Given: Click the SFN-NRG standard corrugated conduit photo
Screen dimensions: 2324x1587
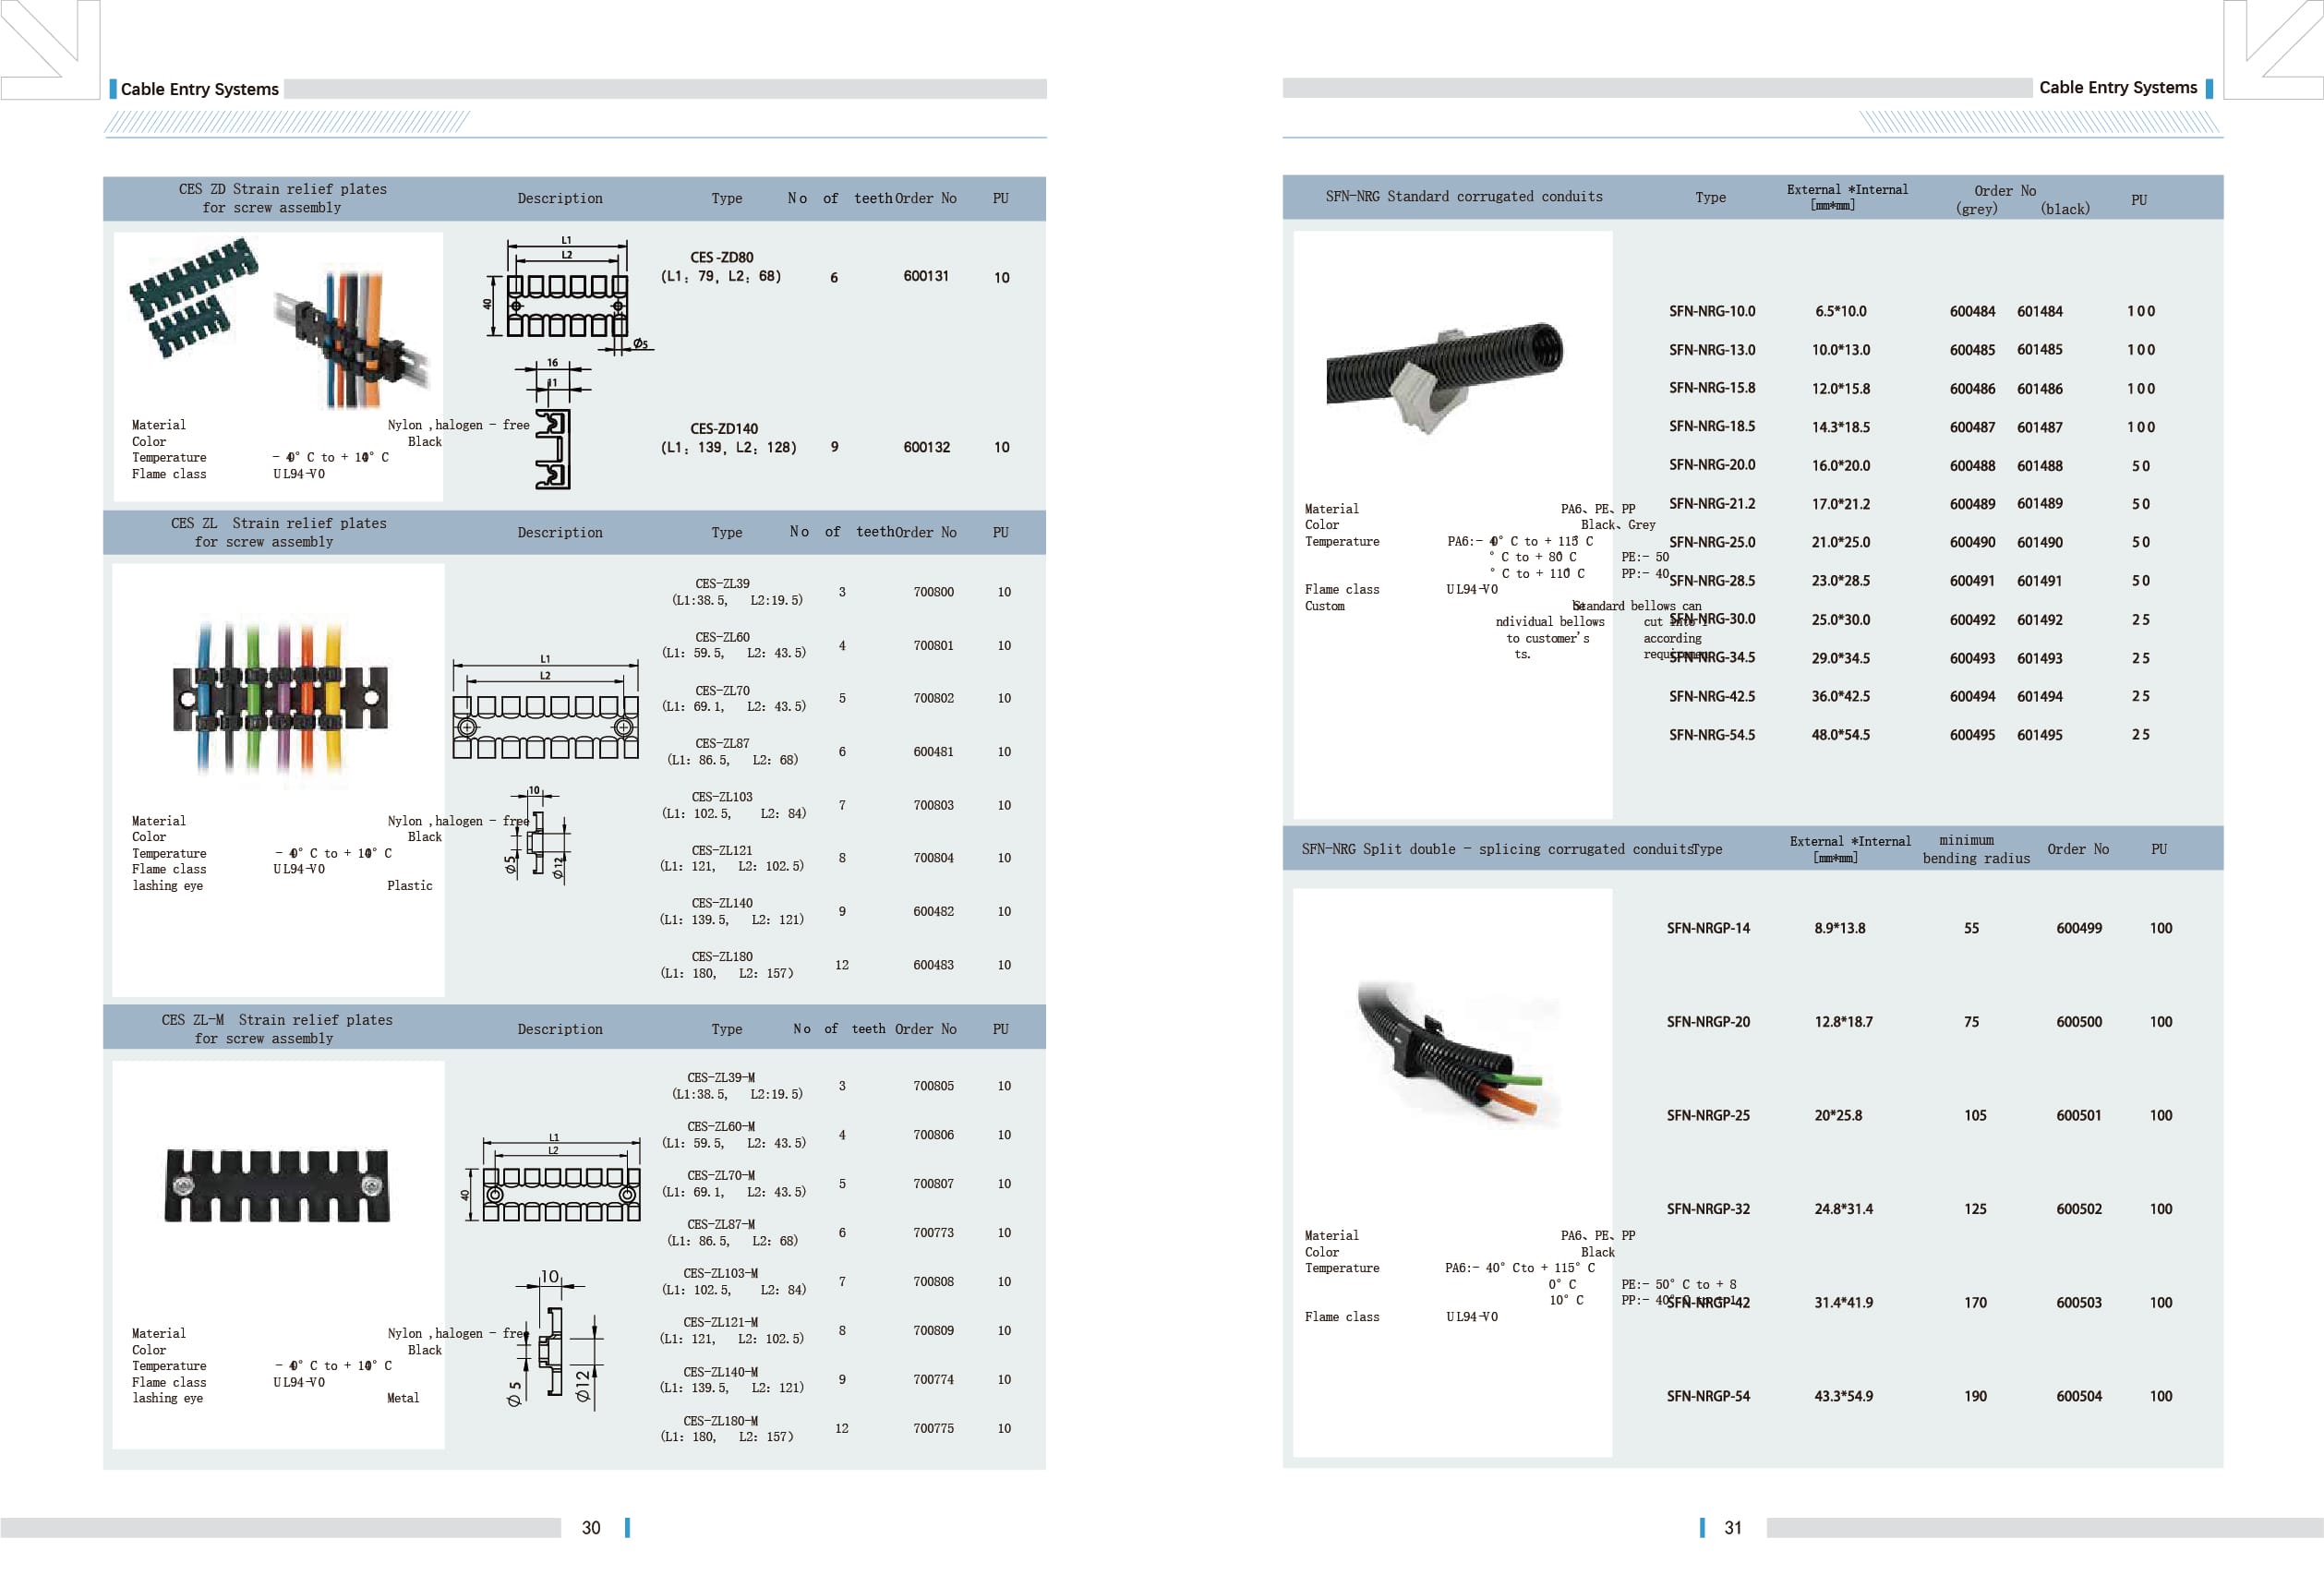Looking at the screenshot, I should pos(1445,377).
